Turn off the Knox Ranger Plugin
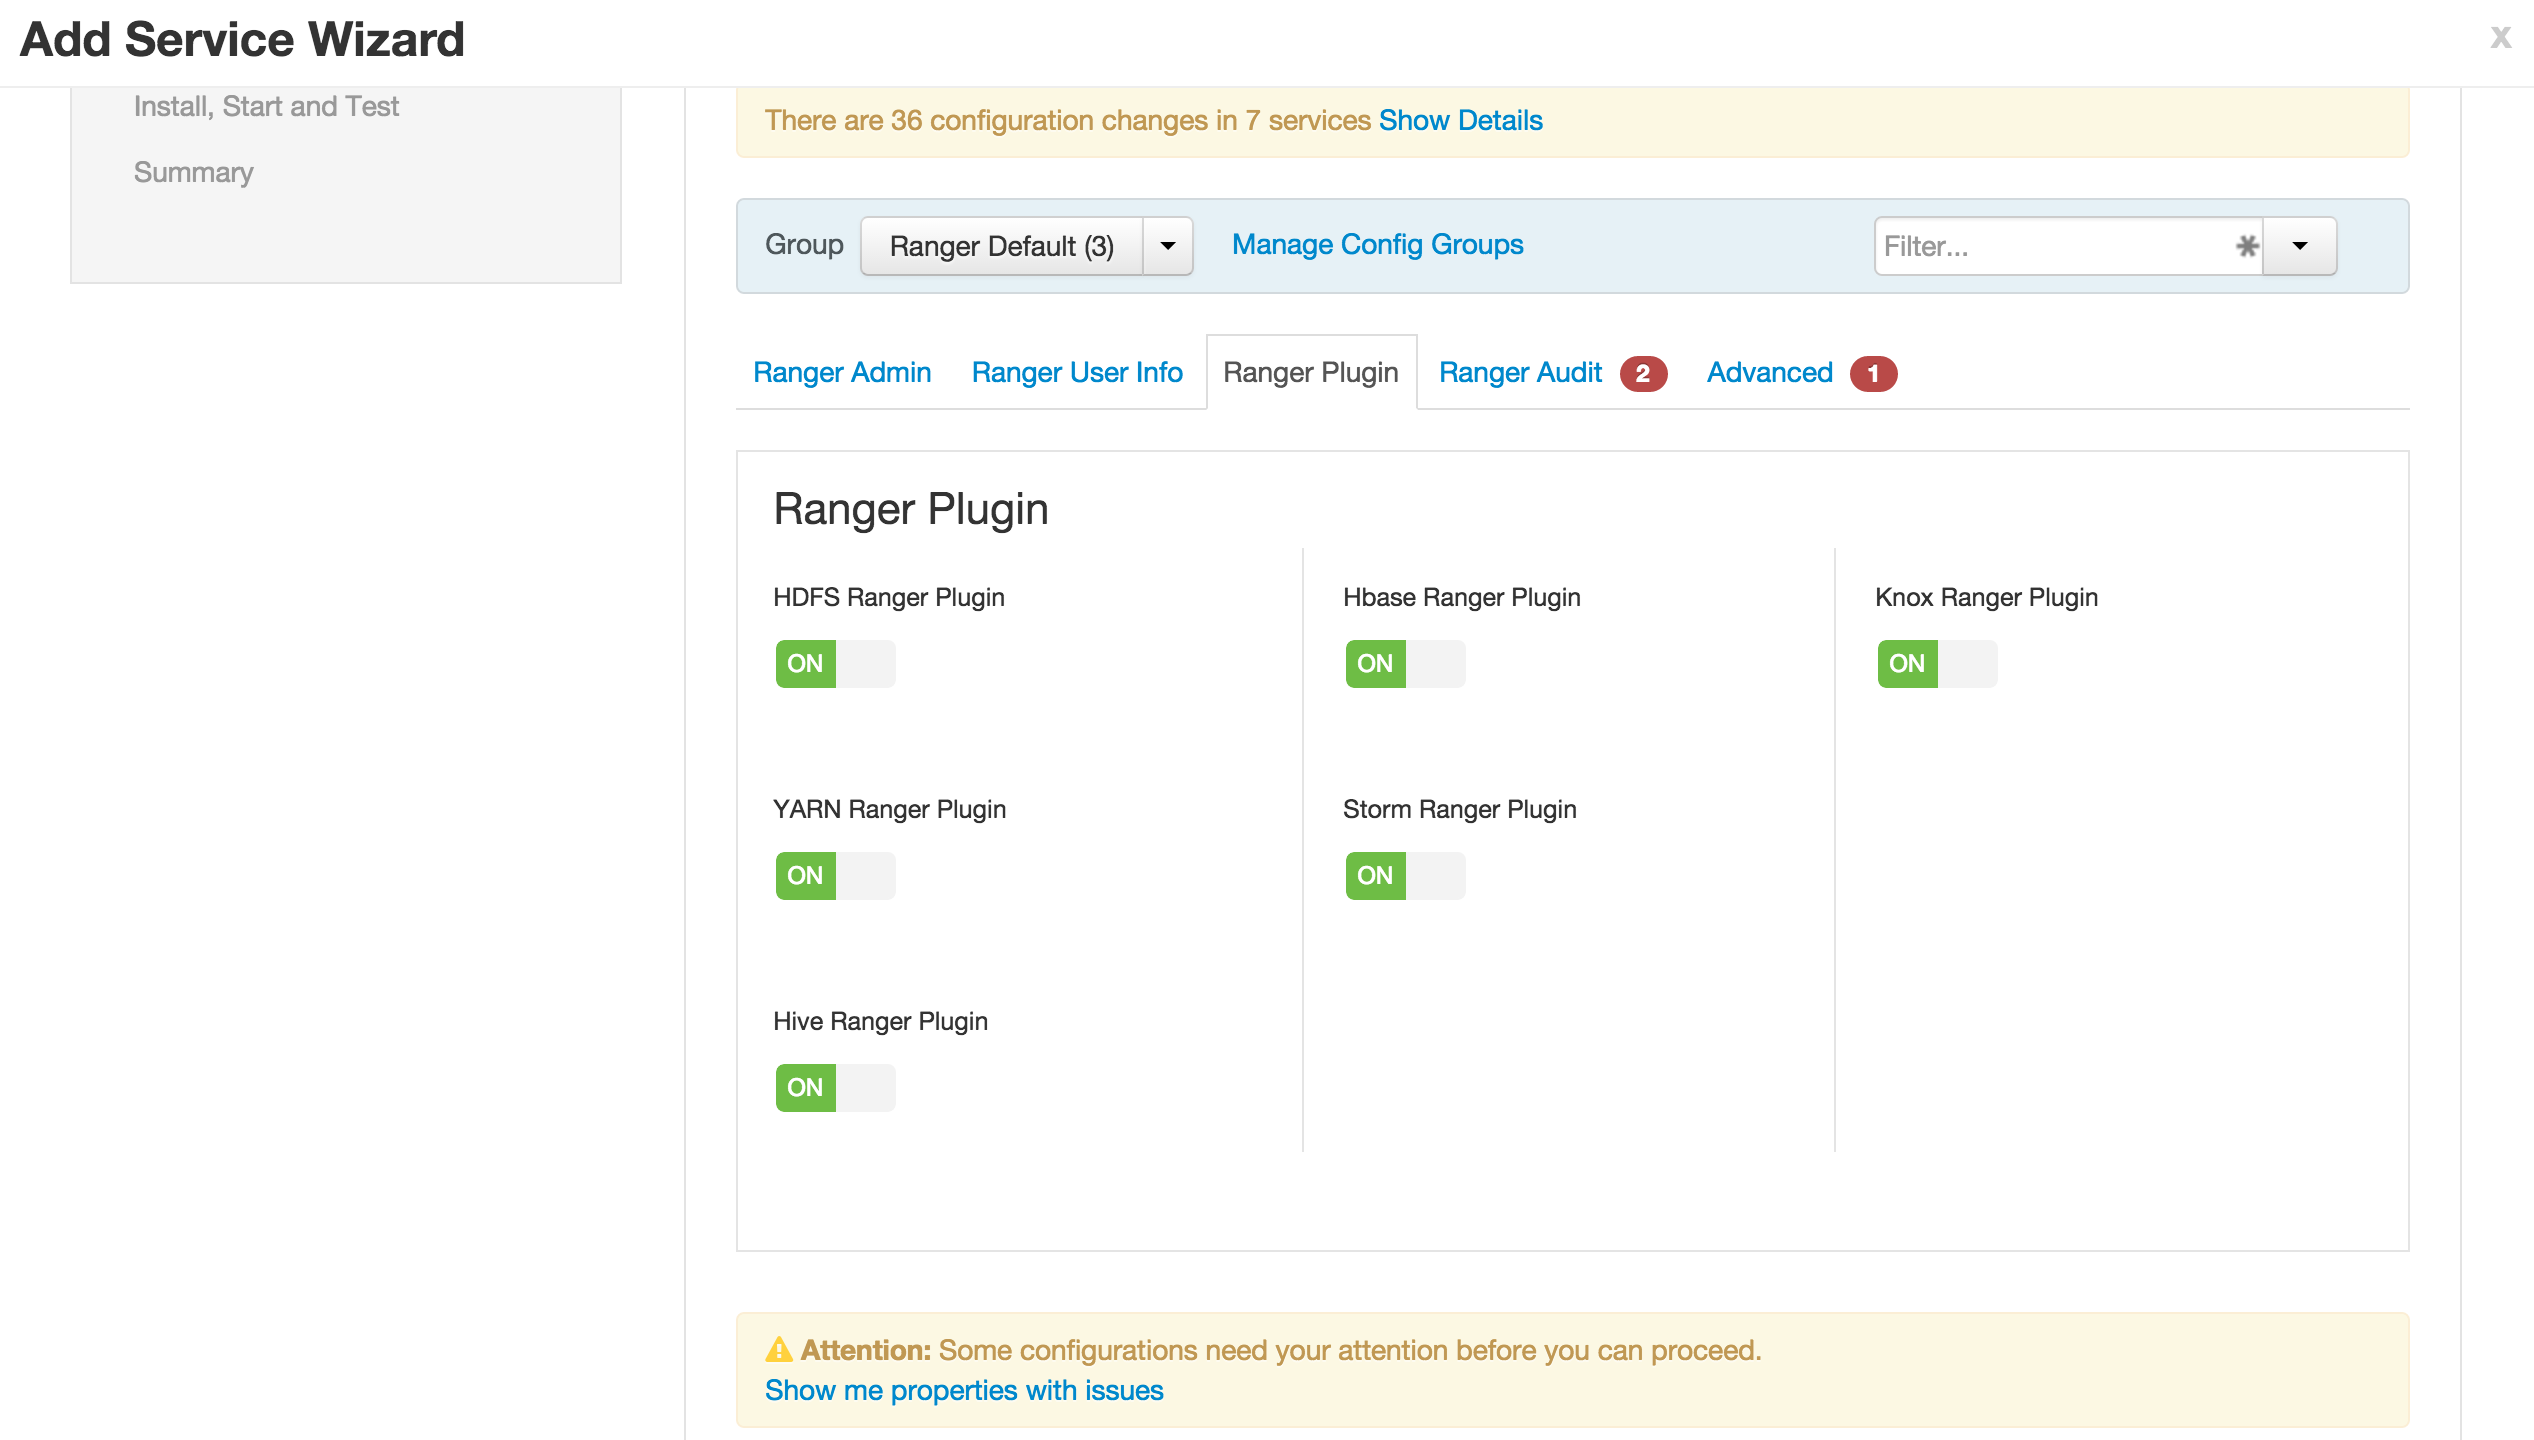 (1937, 664)
